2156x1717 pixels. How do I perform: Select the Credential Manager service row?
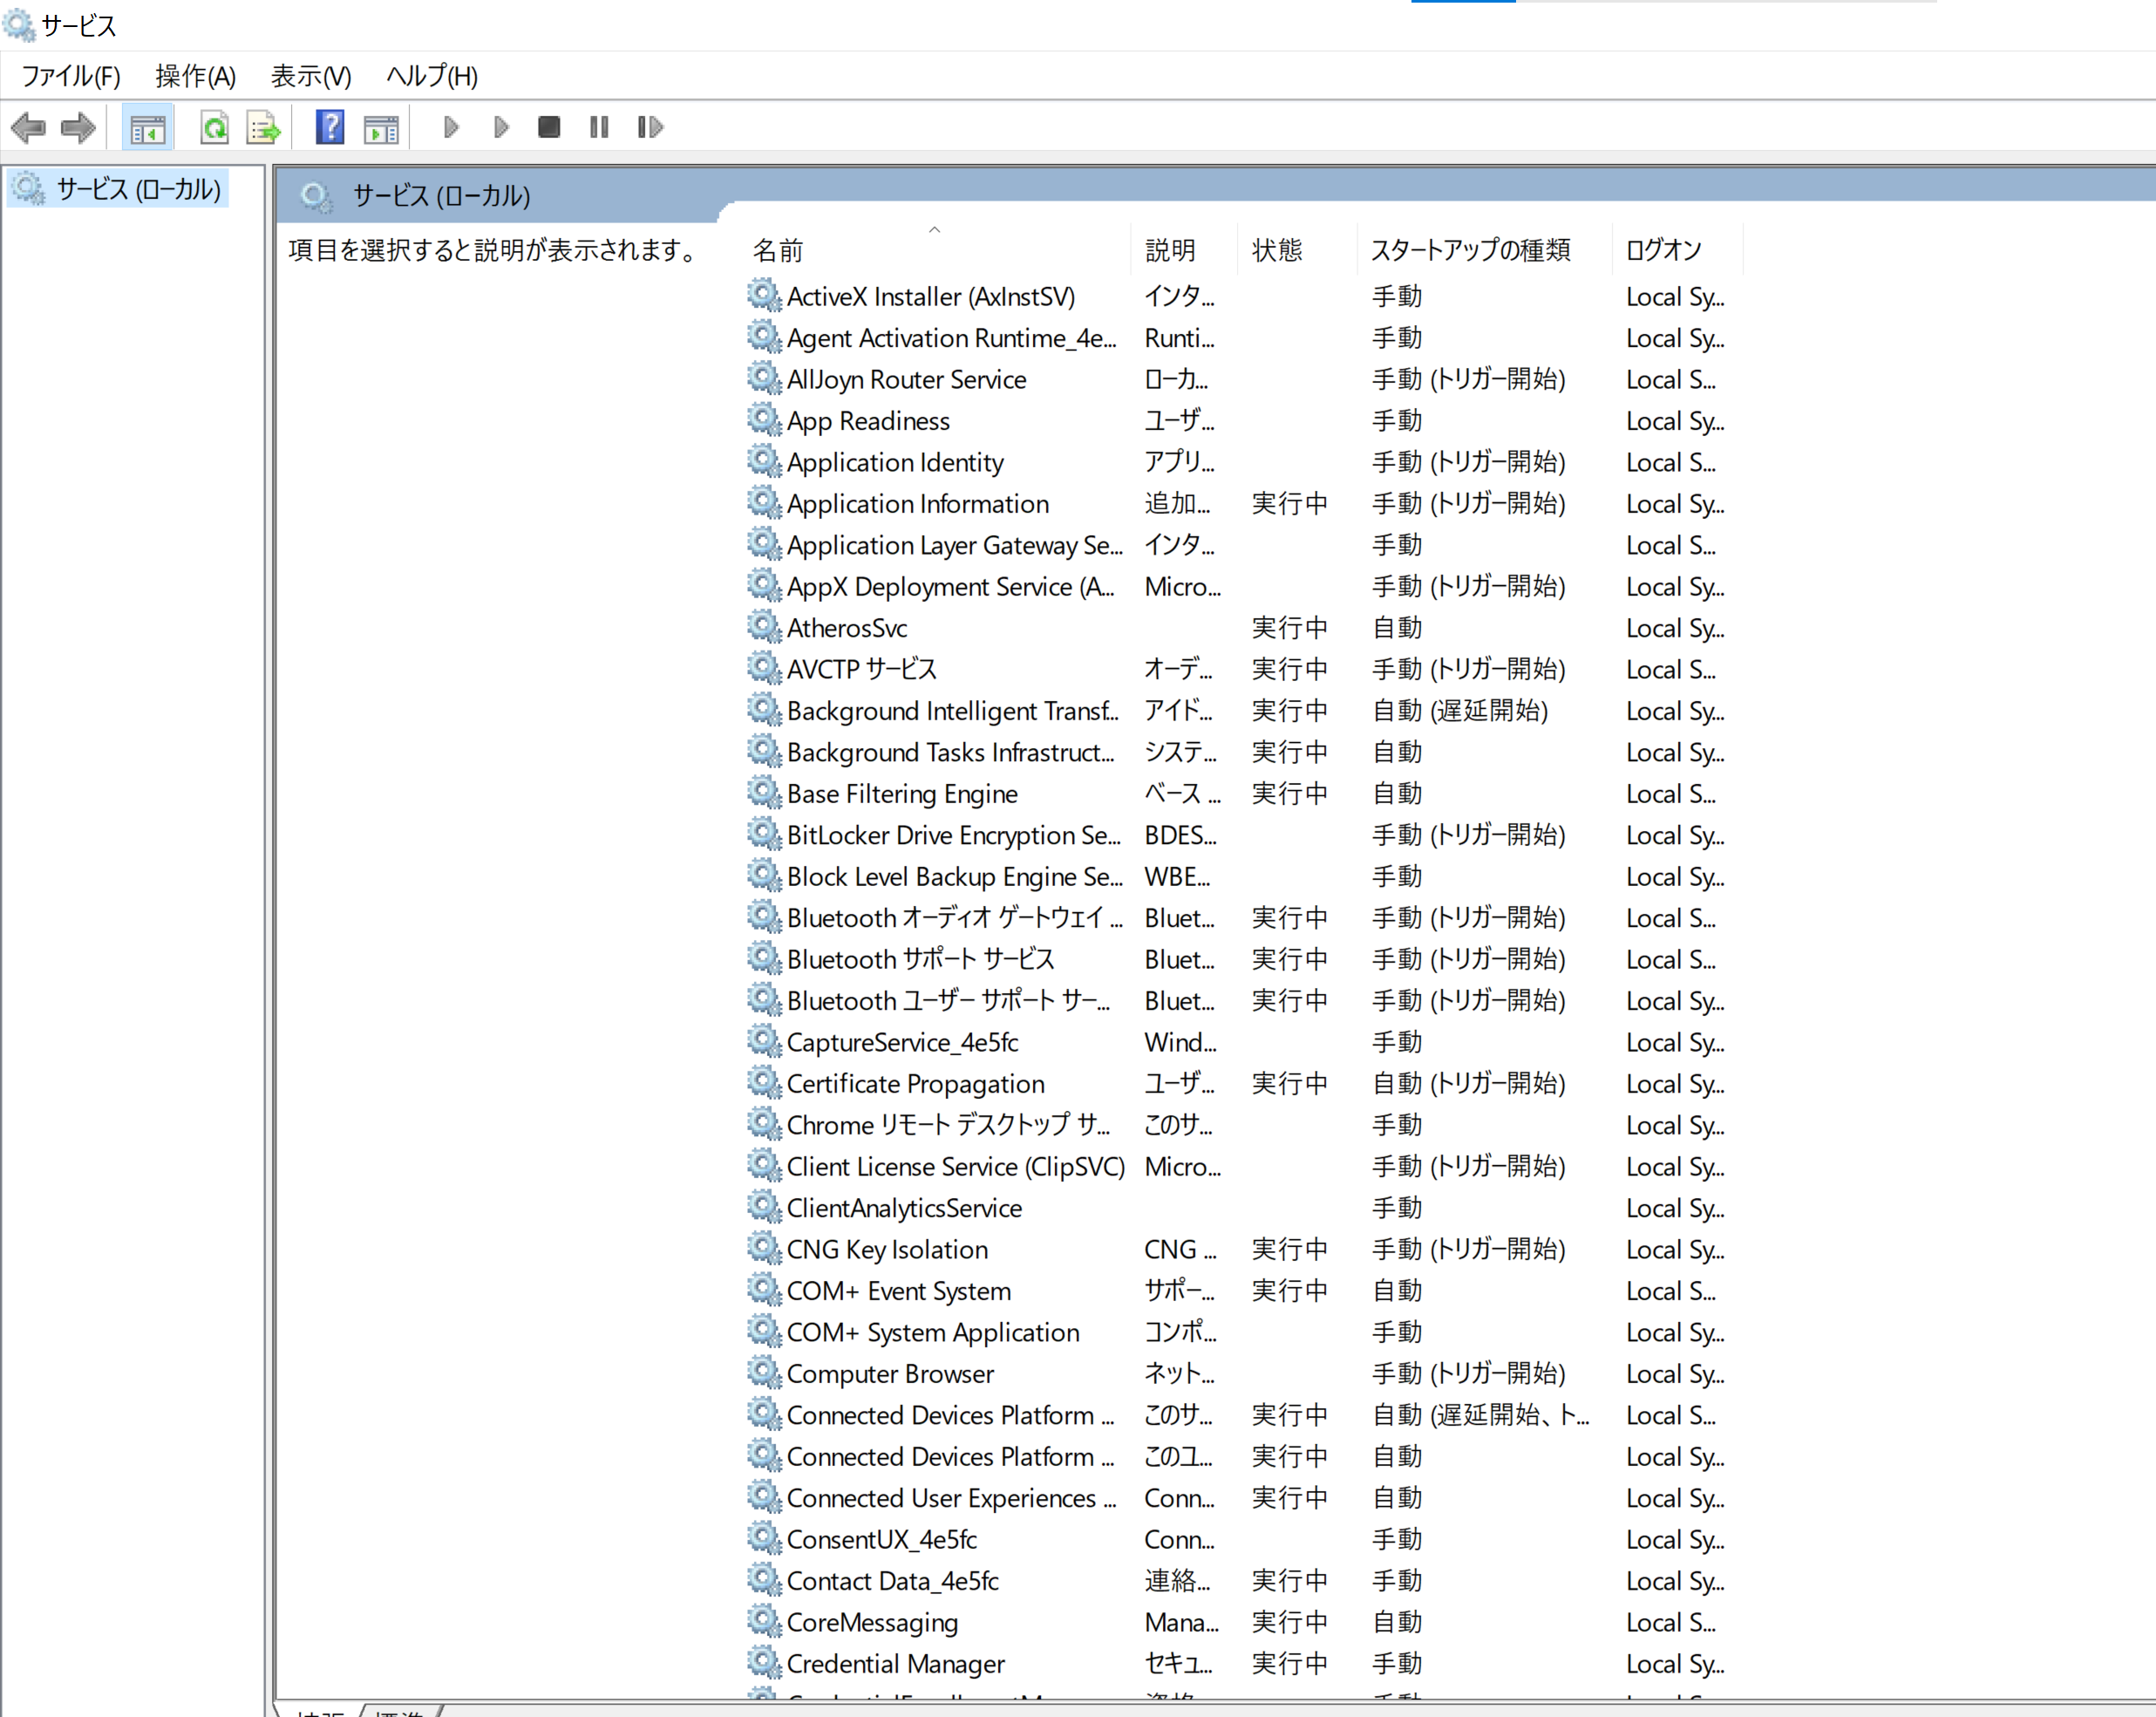coord(895,1664)
